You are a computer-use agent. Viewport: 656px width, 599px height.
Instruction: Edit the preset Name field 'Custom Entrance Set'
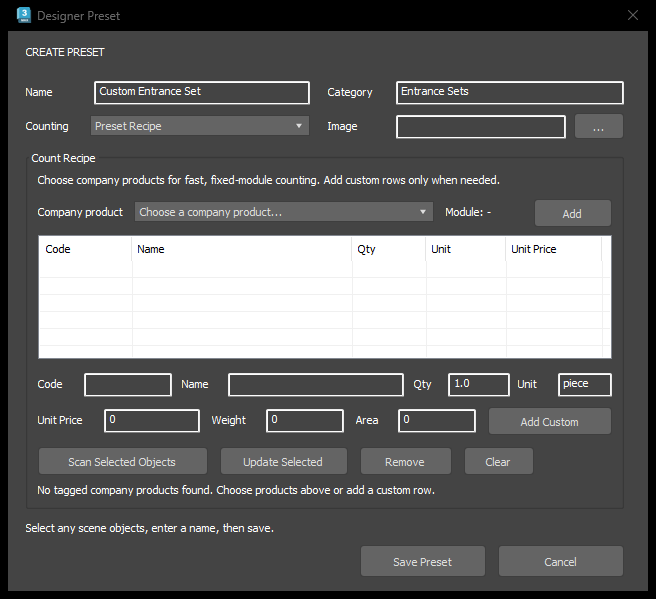[202, 92]
